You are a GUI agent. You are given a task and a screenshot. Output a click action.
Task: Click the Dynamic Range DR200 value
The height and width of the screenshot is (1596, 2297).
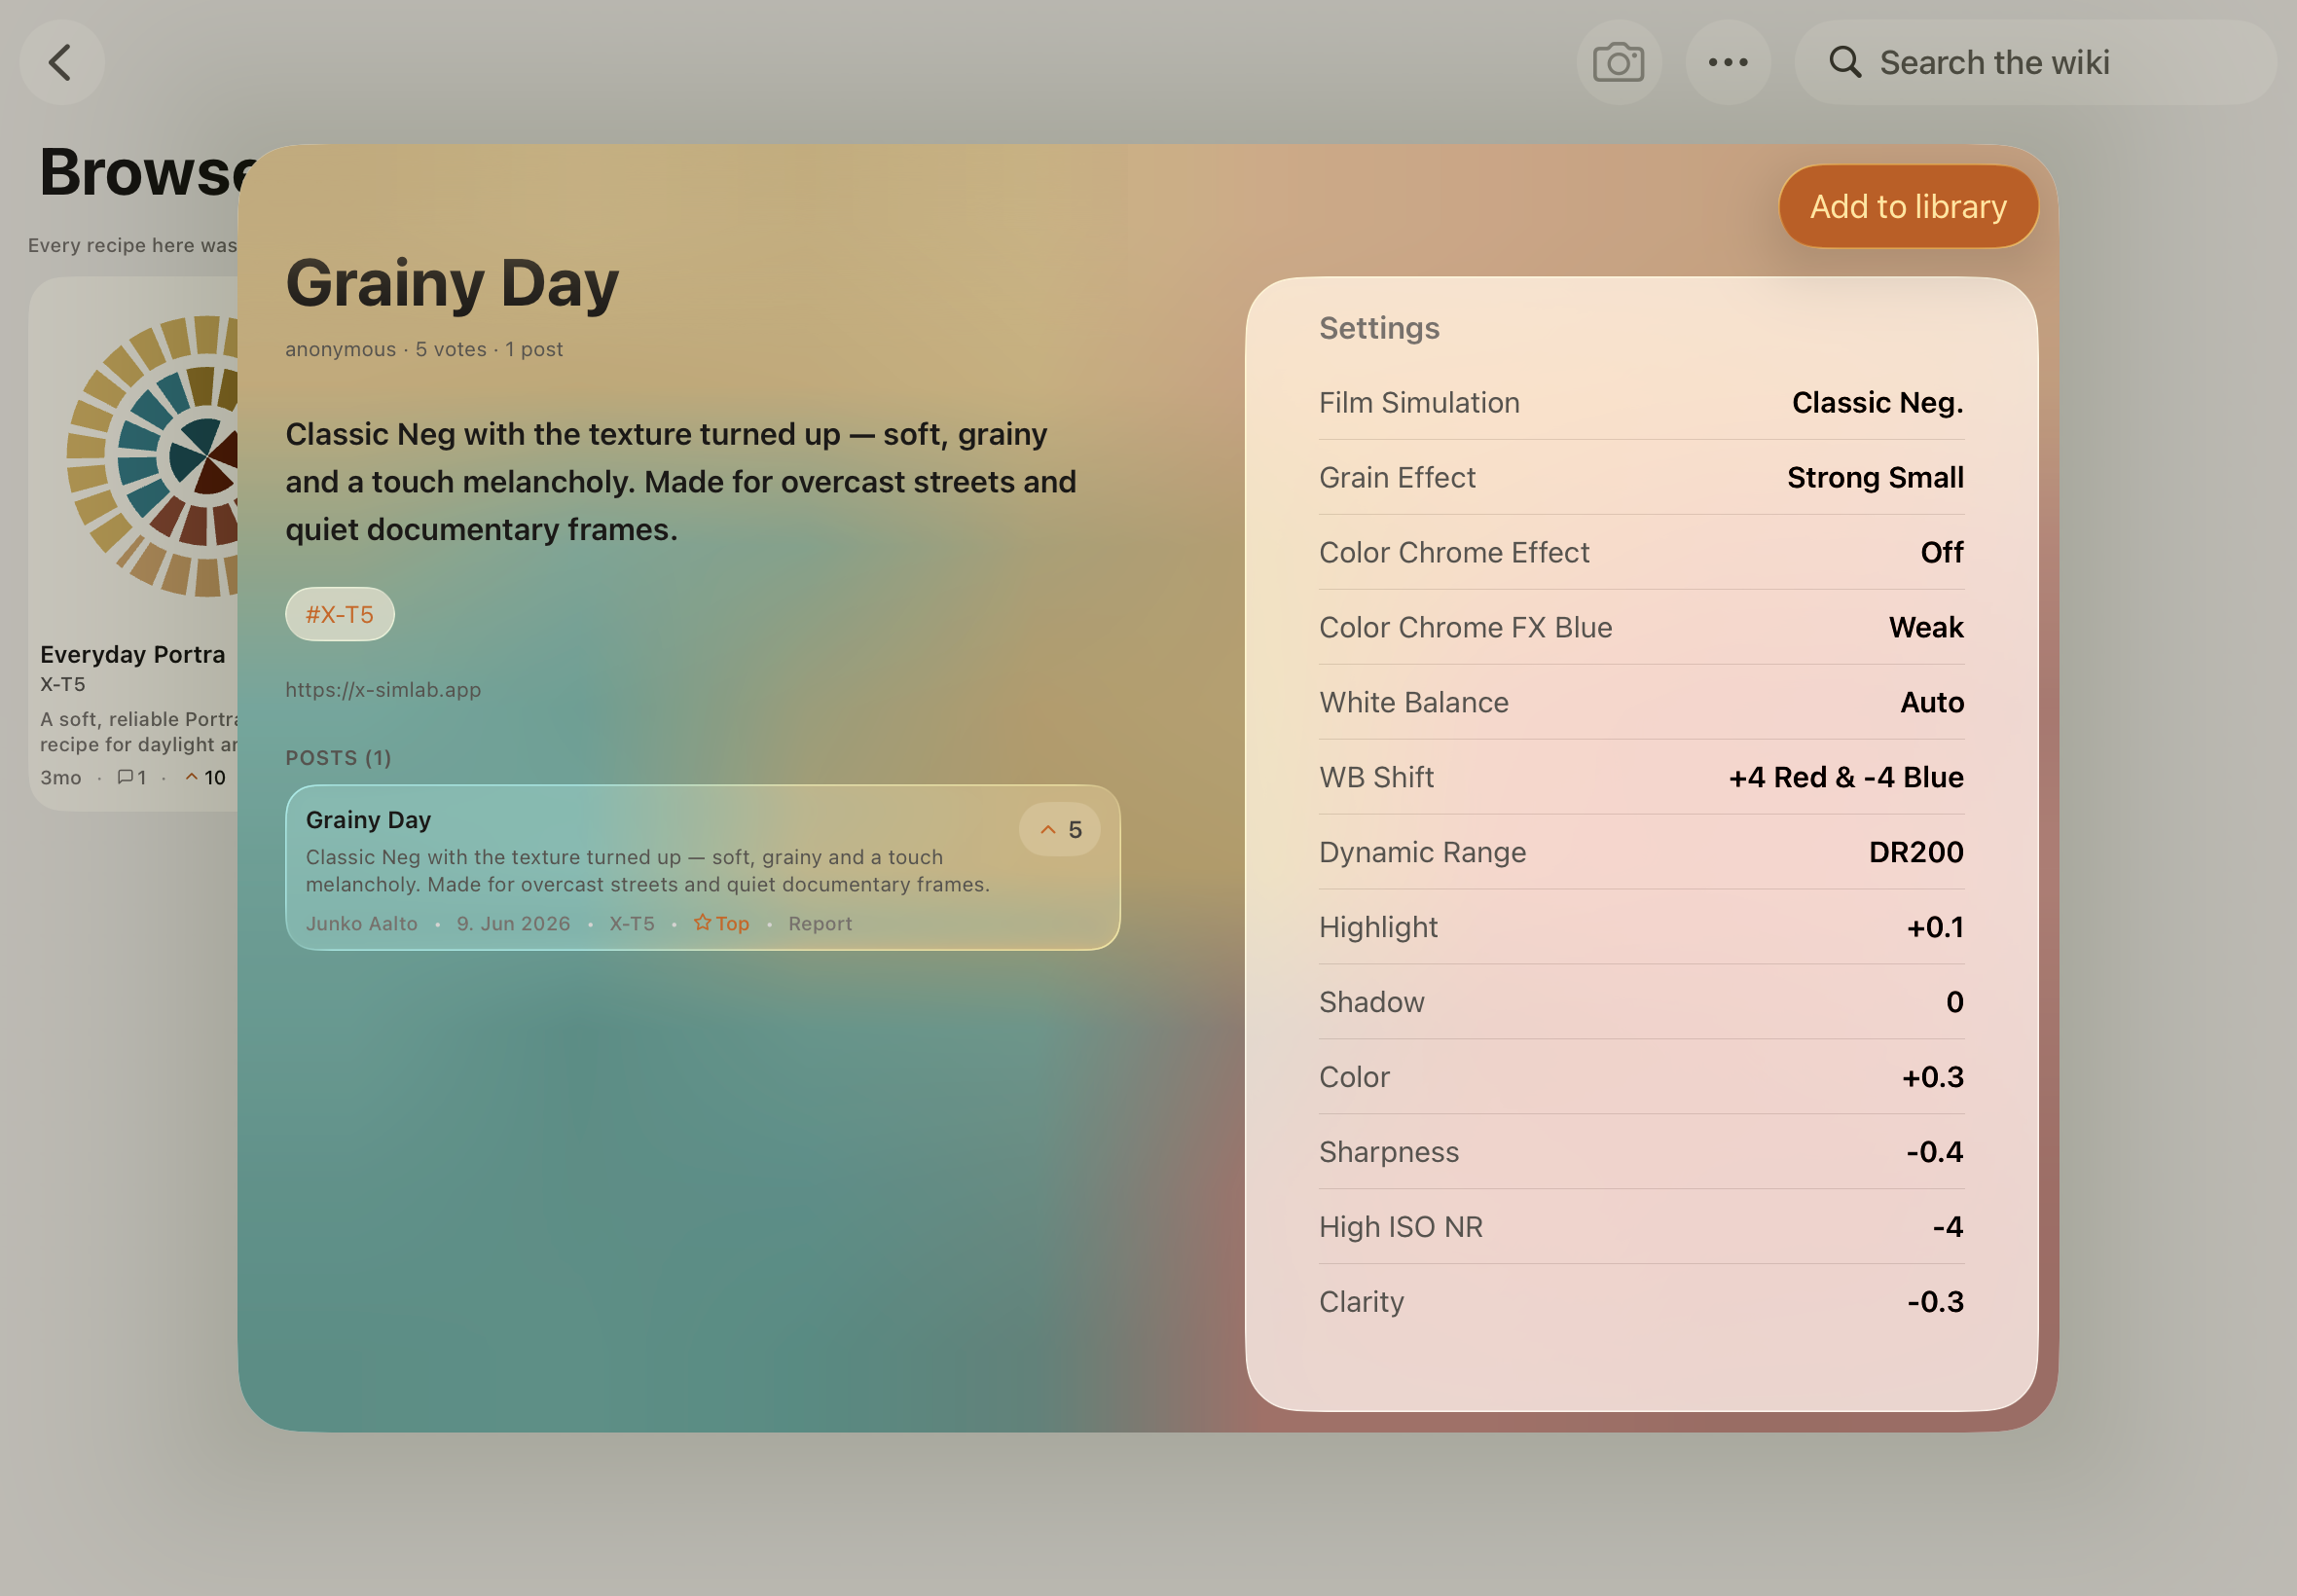tap(1916, 852)
